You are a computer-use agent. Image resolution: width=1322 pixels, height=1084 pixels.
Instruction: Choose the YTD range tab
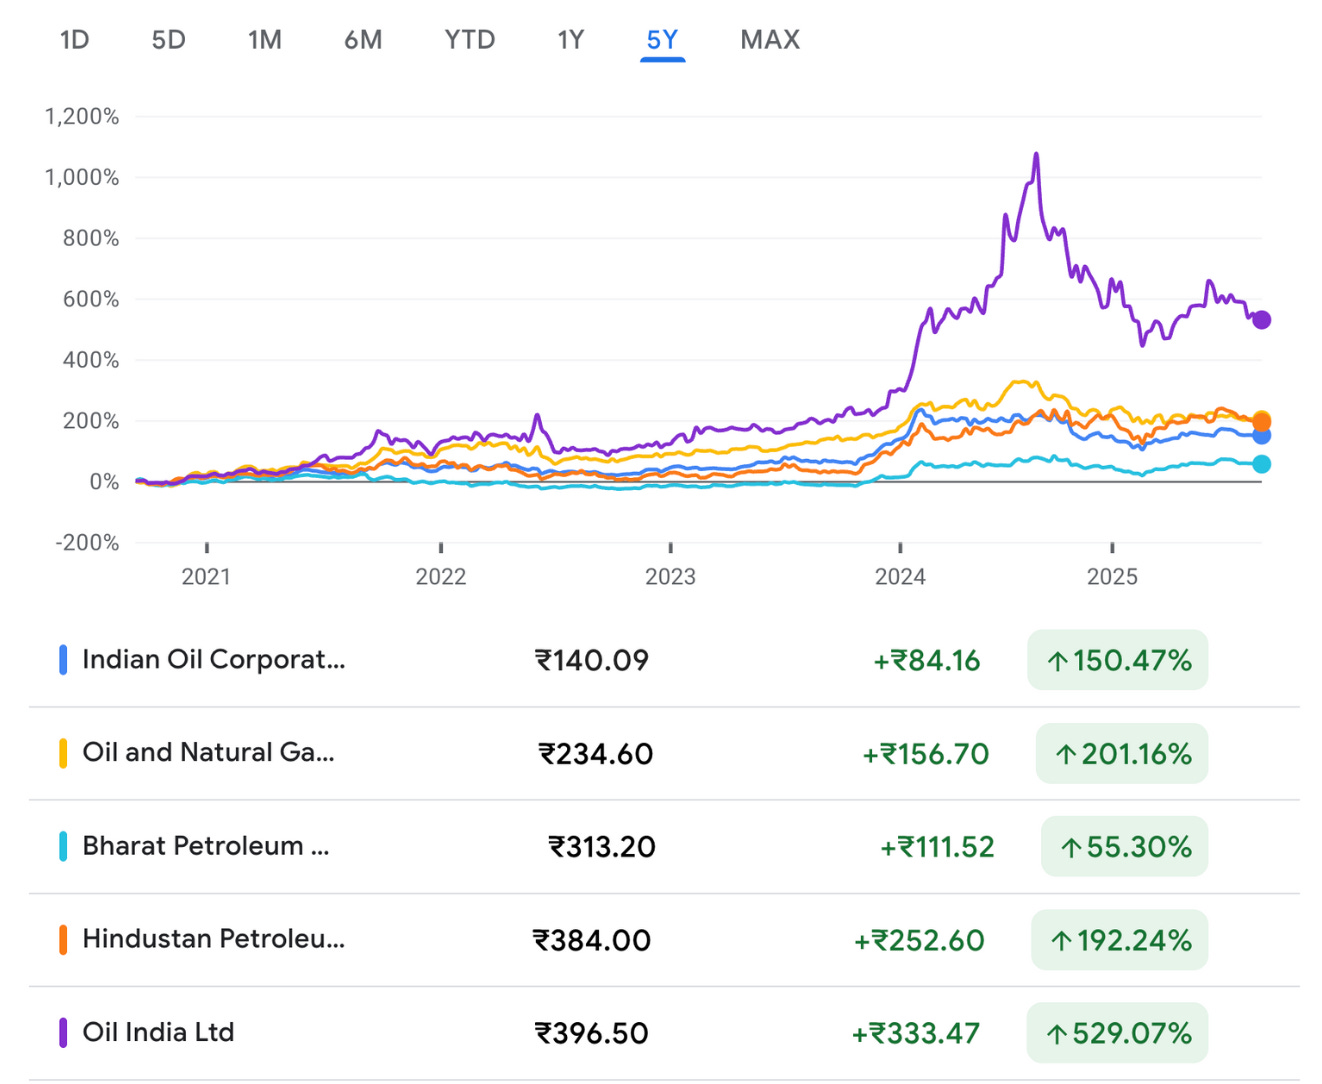[x=470, y=40]
